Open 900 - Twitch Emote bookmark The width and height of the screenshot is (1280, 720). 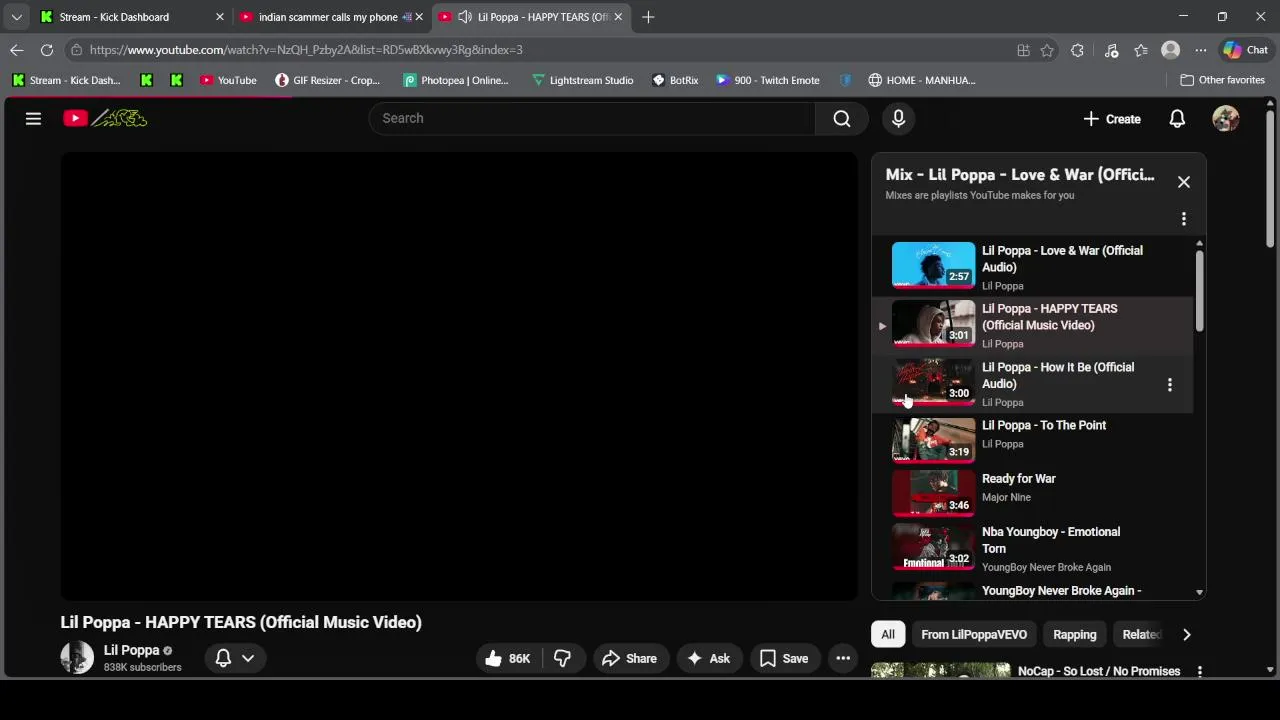(768, 80)
